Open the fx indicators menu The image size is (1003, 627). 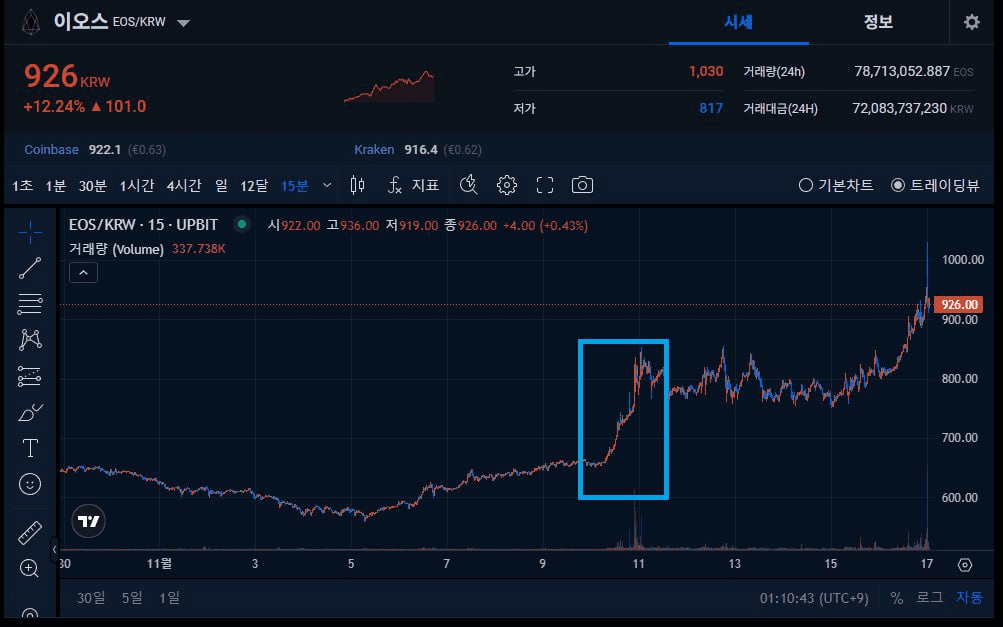point(395,186)
